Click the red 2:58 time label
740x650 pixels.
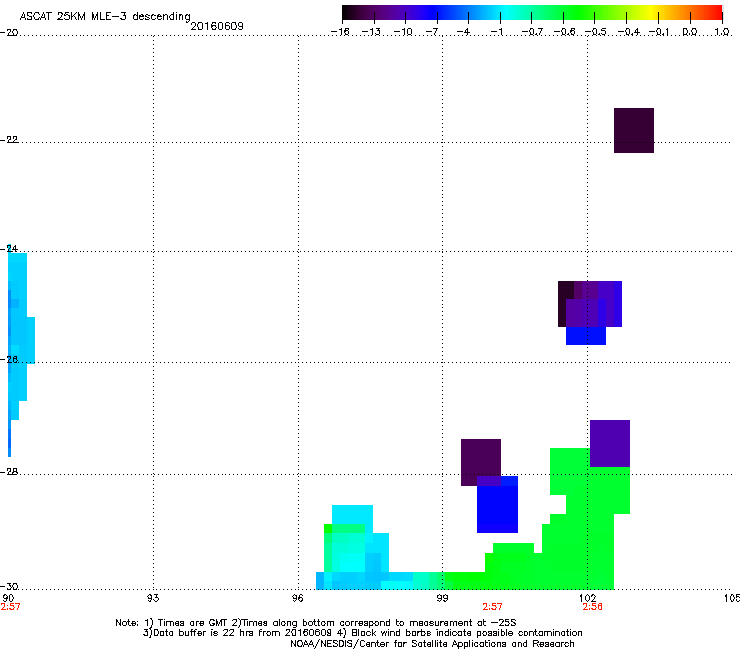(x=592, y=607)
